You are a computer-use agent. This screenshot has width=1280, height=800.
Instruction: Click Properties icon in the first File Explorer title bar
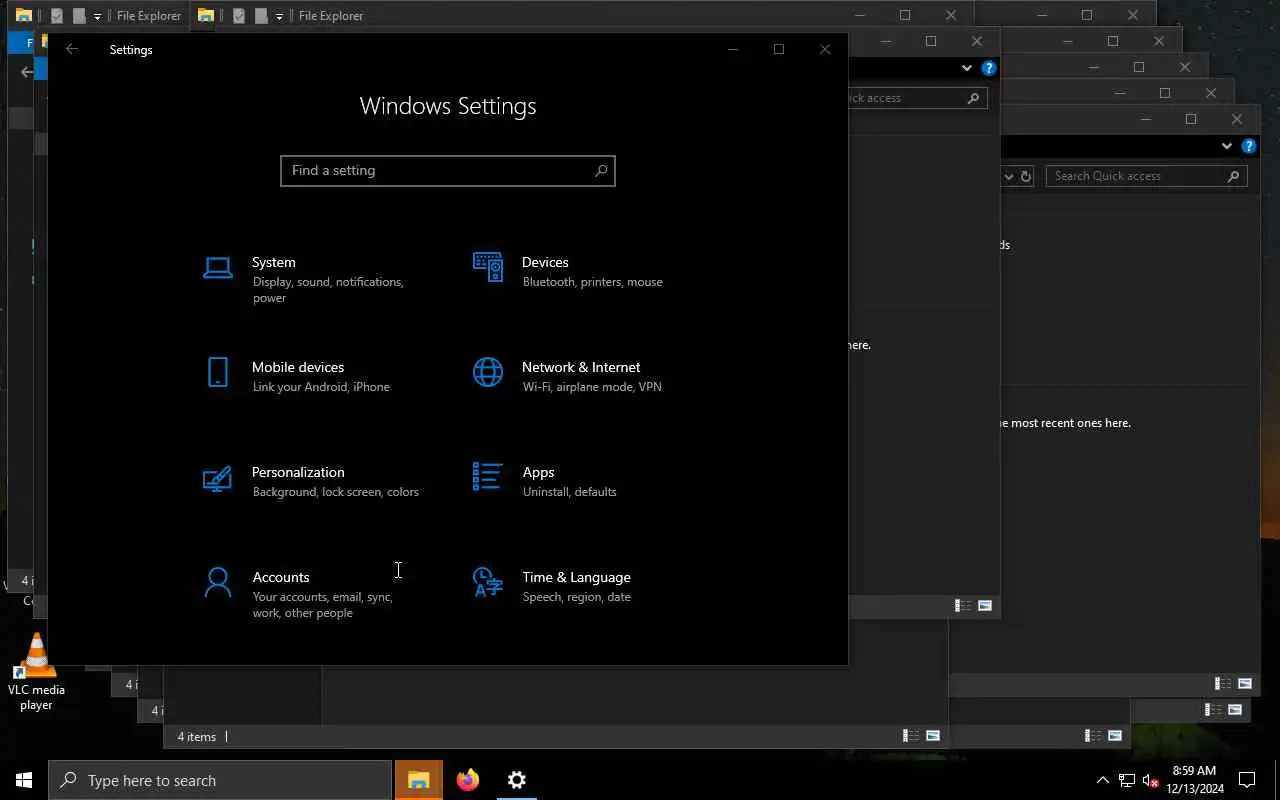tap(57, 15)
